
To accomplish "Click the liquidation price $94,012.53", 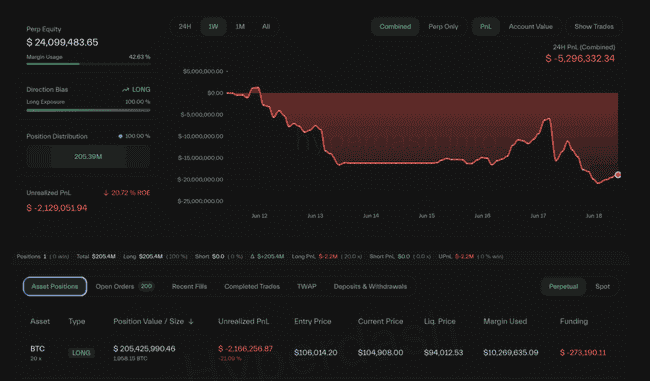I will (443, 353).
